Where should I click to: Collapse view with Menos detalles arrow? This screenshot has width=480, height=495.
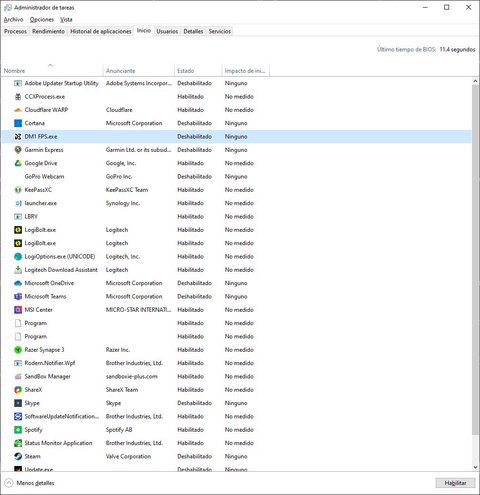pos(9,483)
